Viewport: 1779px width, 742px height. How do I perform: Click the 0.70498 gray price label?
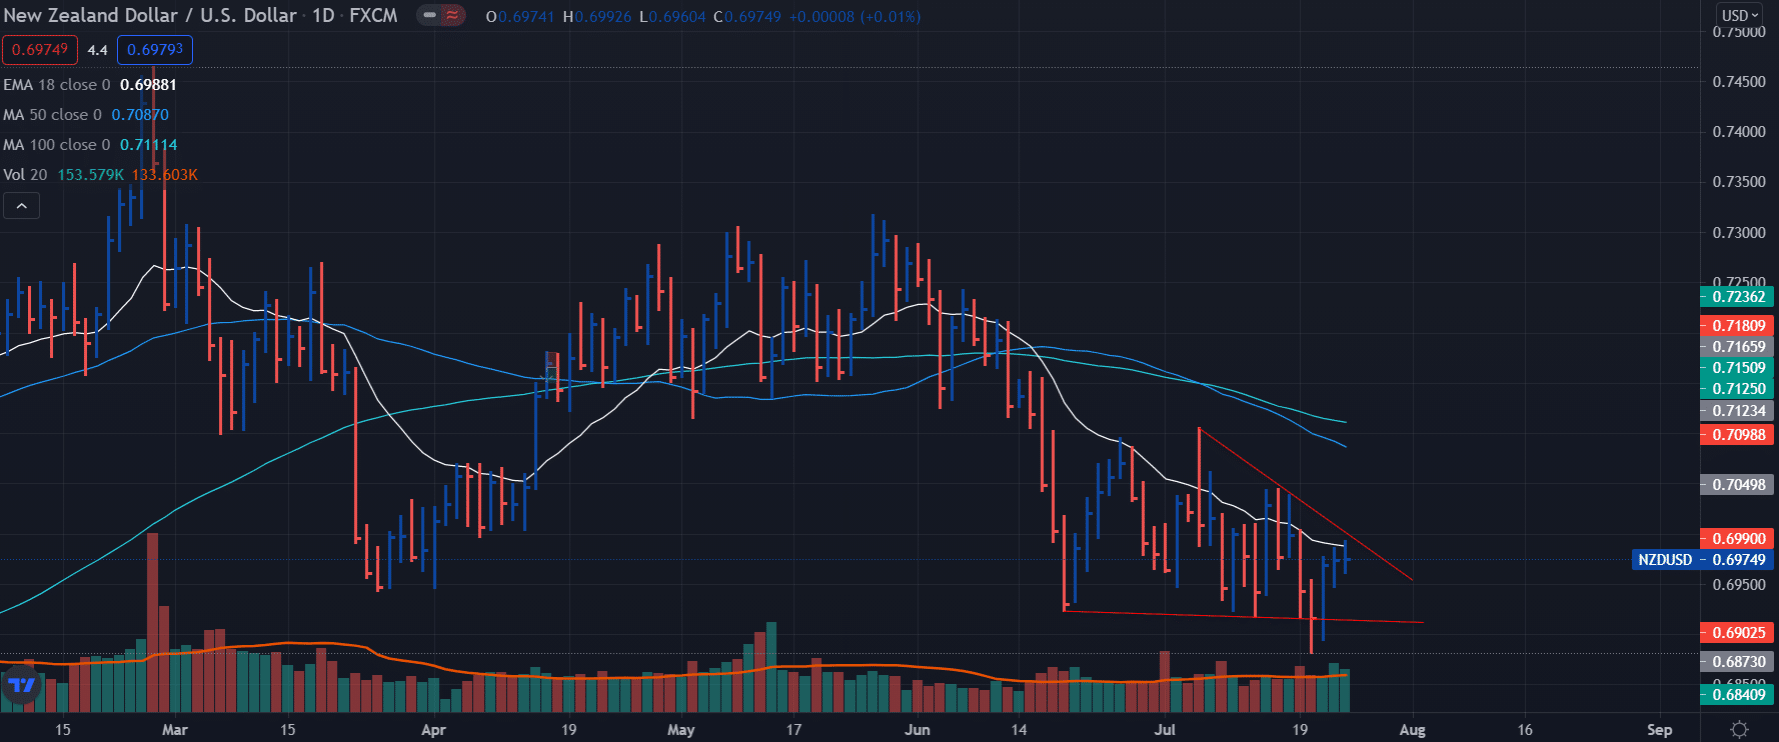point(1738,485)
